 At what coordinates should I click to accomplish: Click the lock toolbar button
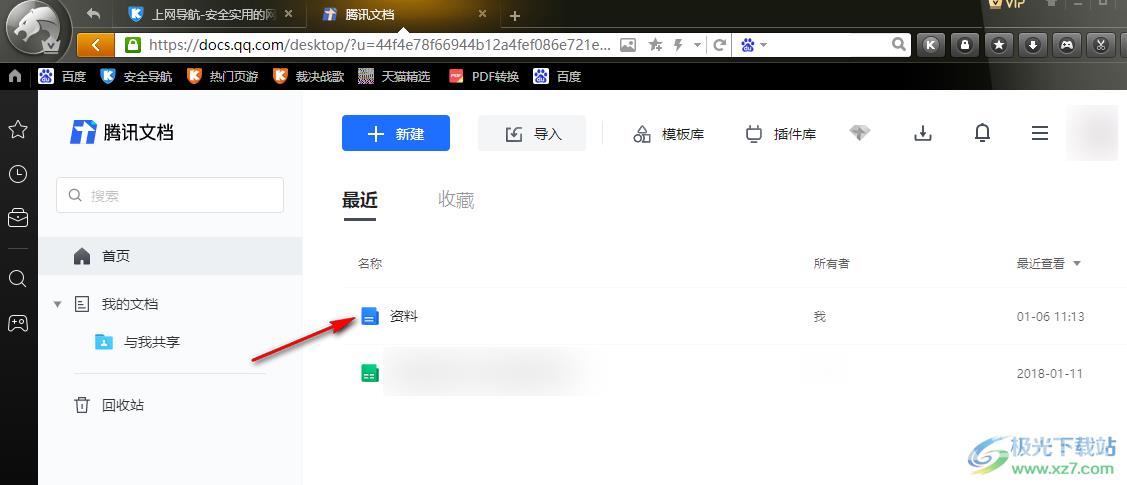965,45
